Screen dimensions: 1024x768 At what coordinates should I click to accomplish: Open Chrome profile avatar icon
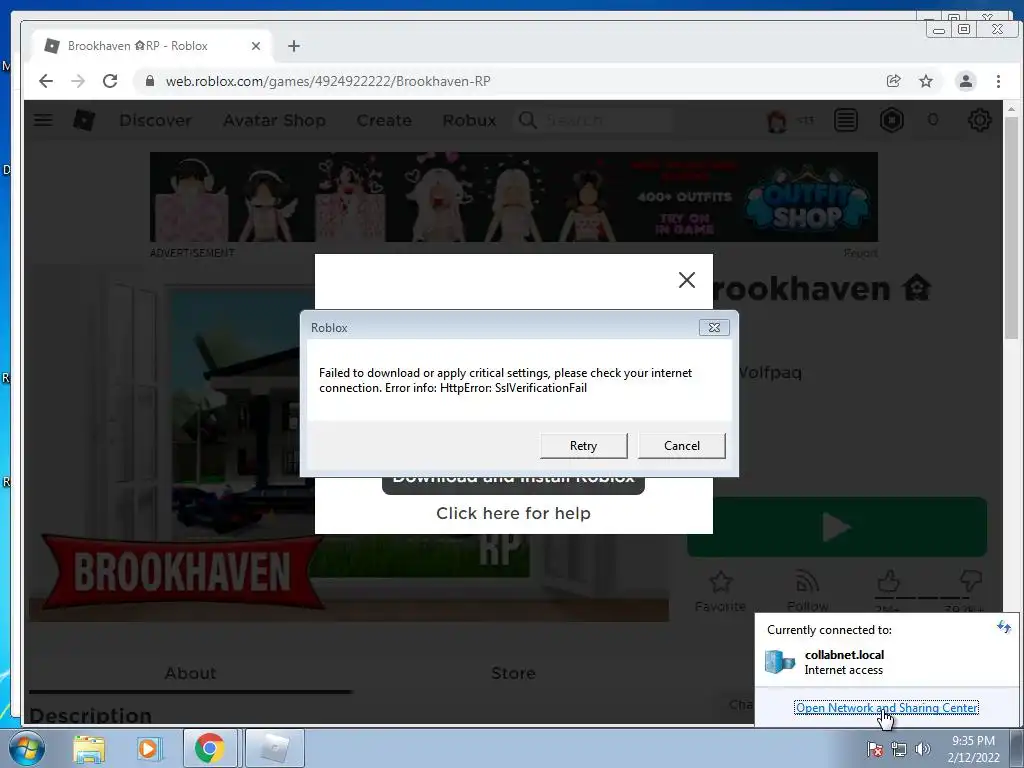click(966, 81)
